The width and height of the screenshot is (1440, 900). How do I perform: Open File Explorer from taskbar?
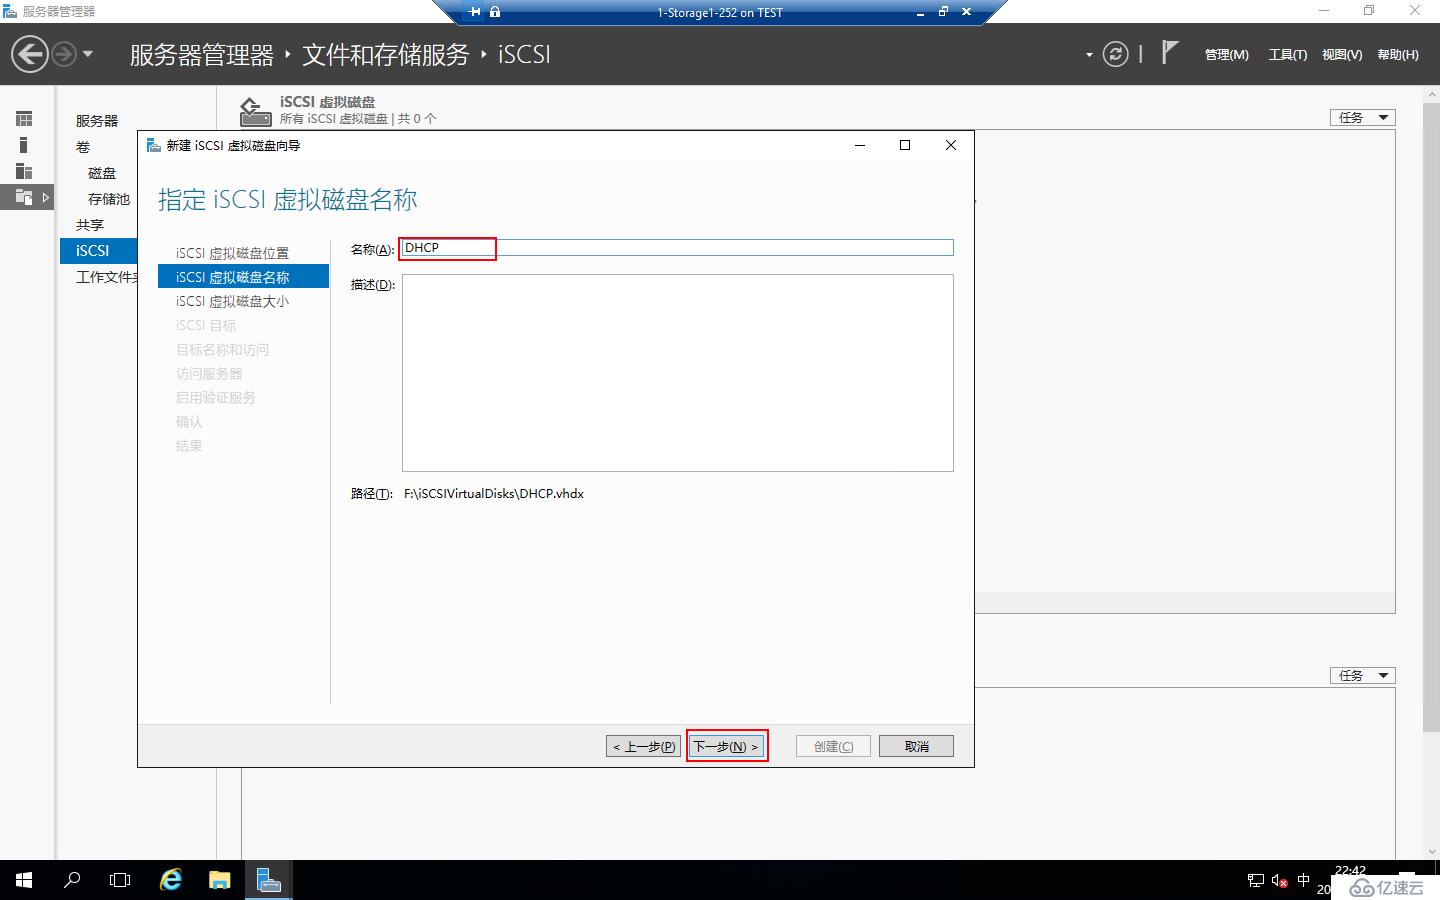pos(219,880)
